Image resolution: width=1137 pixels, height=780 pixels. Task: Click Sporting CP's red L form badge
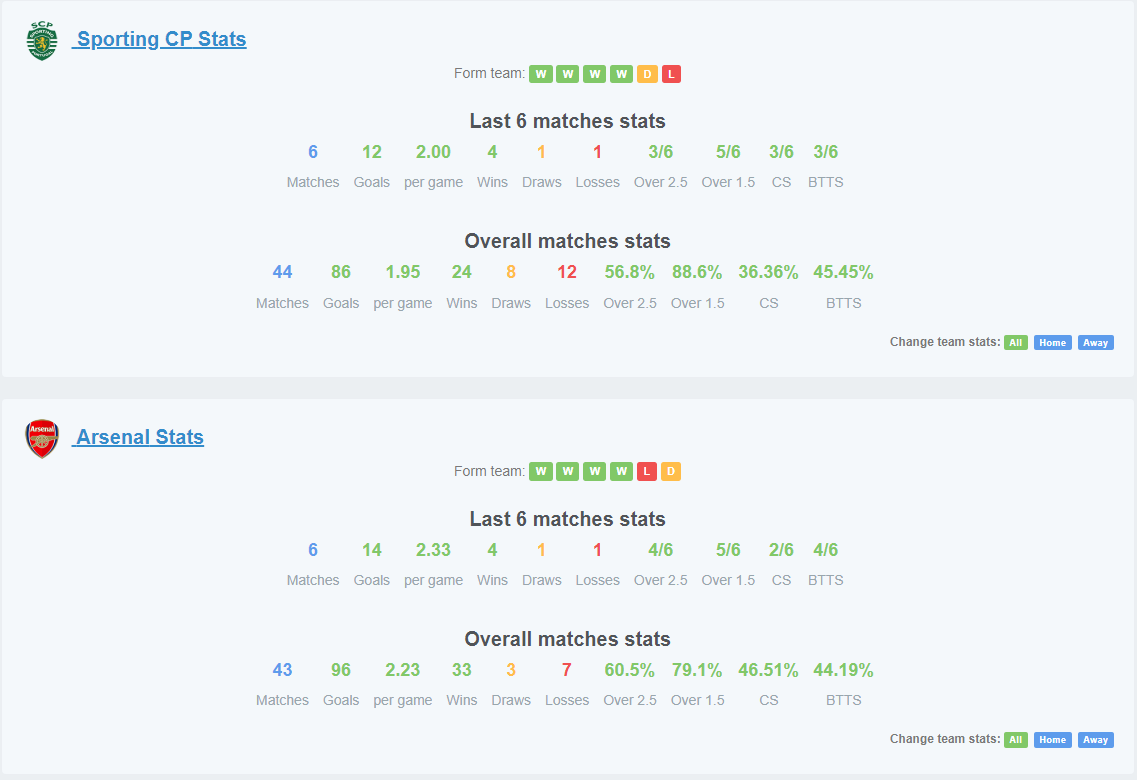click(x=671, y=74)
